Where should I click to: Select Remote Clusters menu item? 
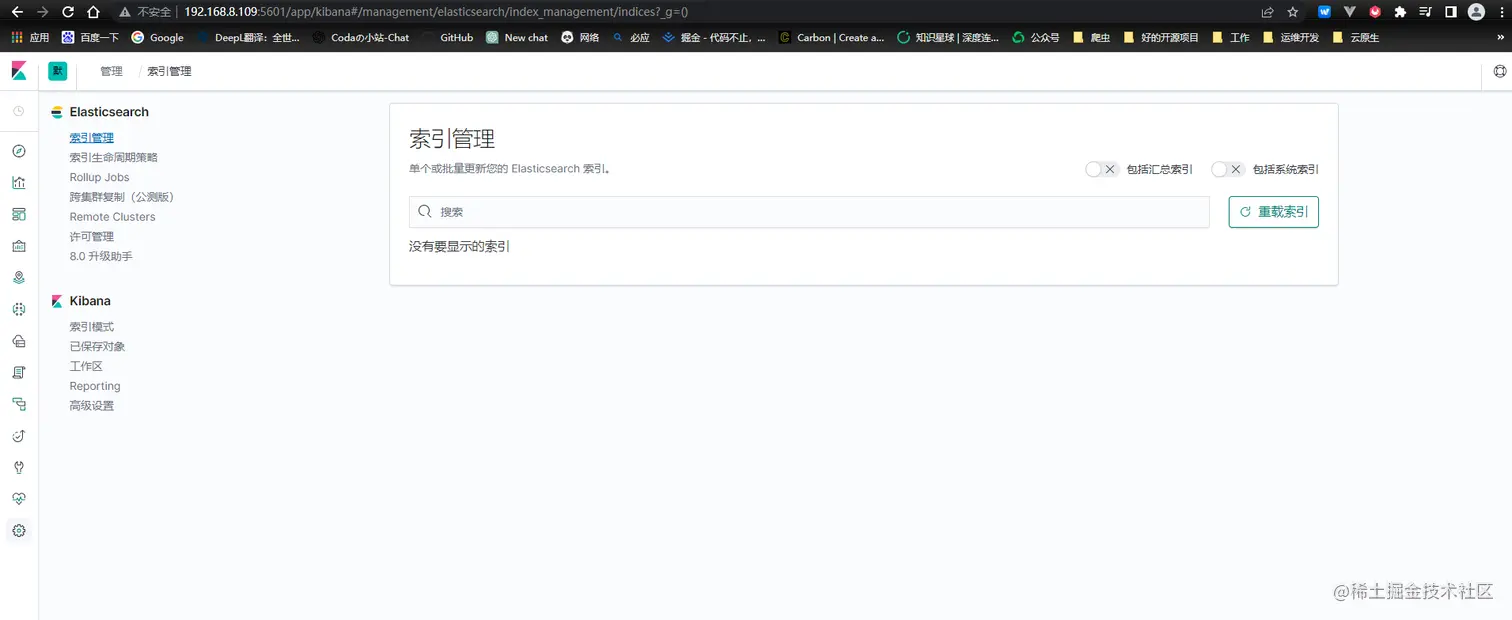point(112,217)
